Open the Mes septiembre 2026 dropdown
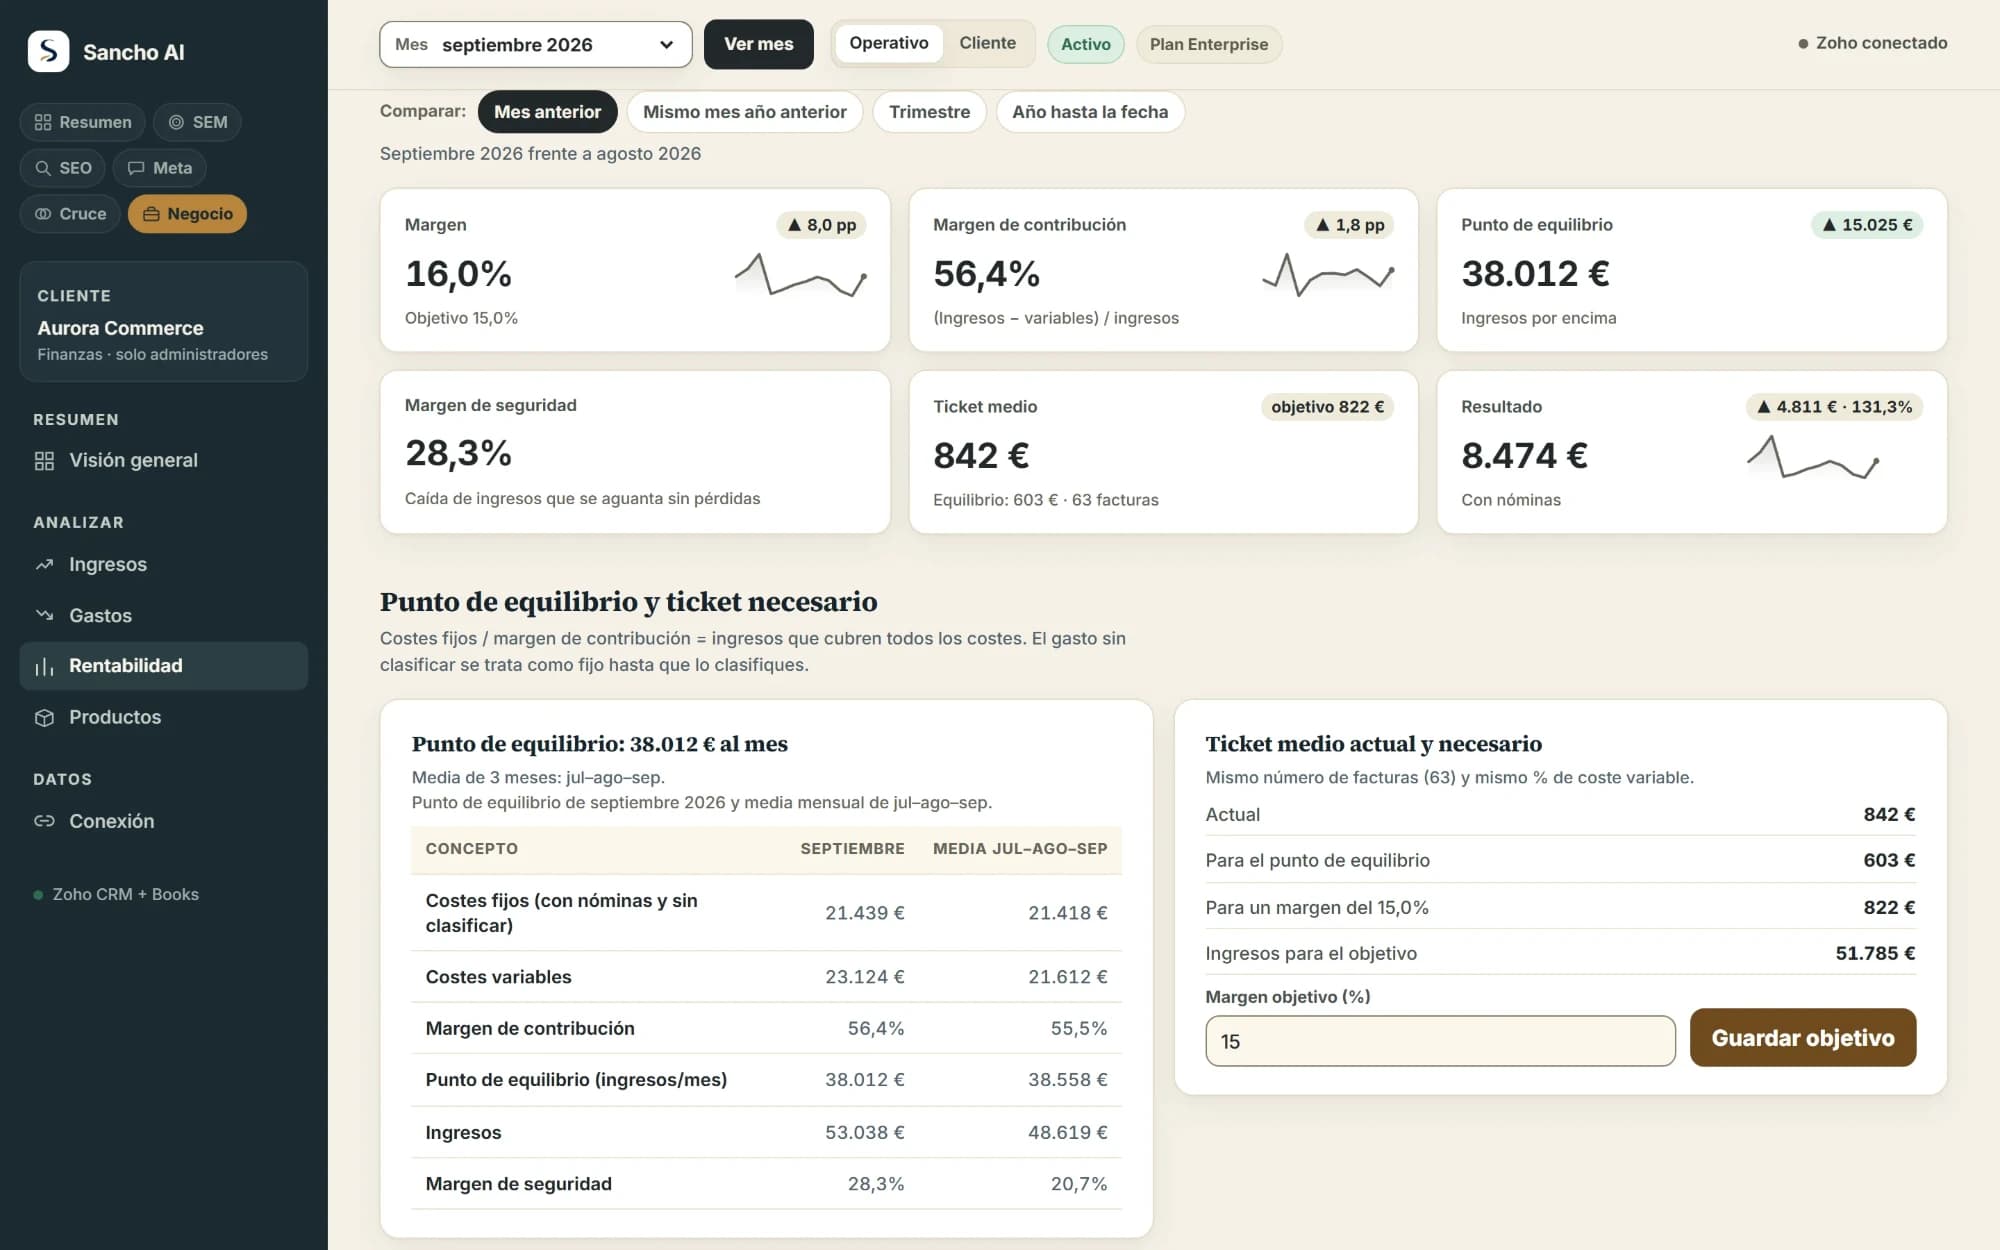This screenshot has height=1250, width=2000. coord(536,45)
